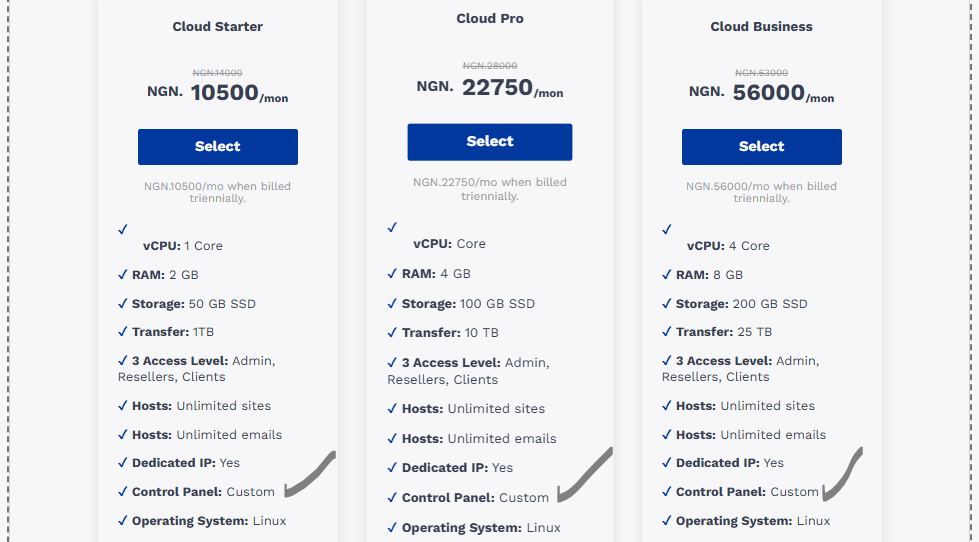
Task: Click Hosts: Unlimited sites in Cloud Pro
Action: (x=473, y=408)
